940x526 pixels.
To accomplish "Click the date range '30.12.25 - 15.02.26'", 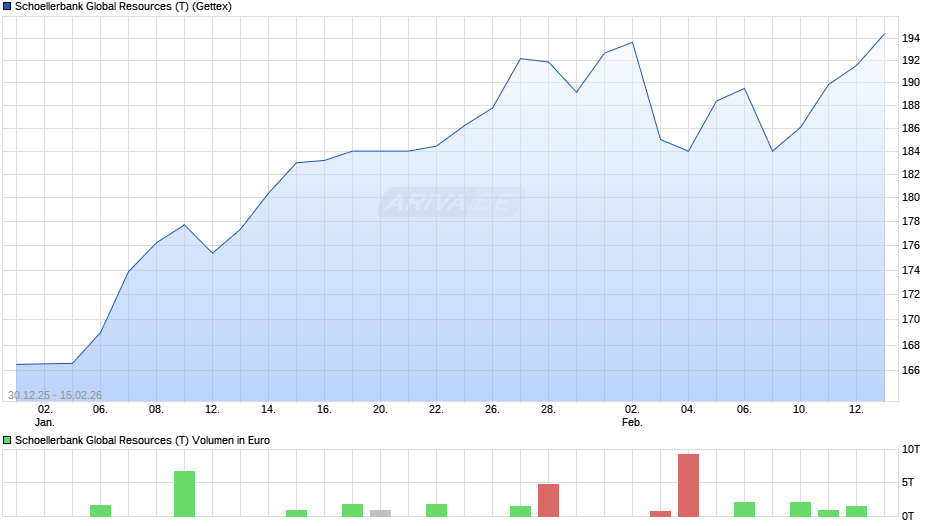I will (x=55, y=395).
